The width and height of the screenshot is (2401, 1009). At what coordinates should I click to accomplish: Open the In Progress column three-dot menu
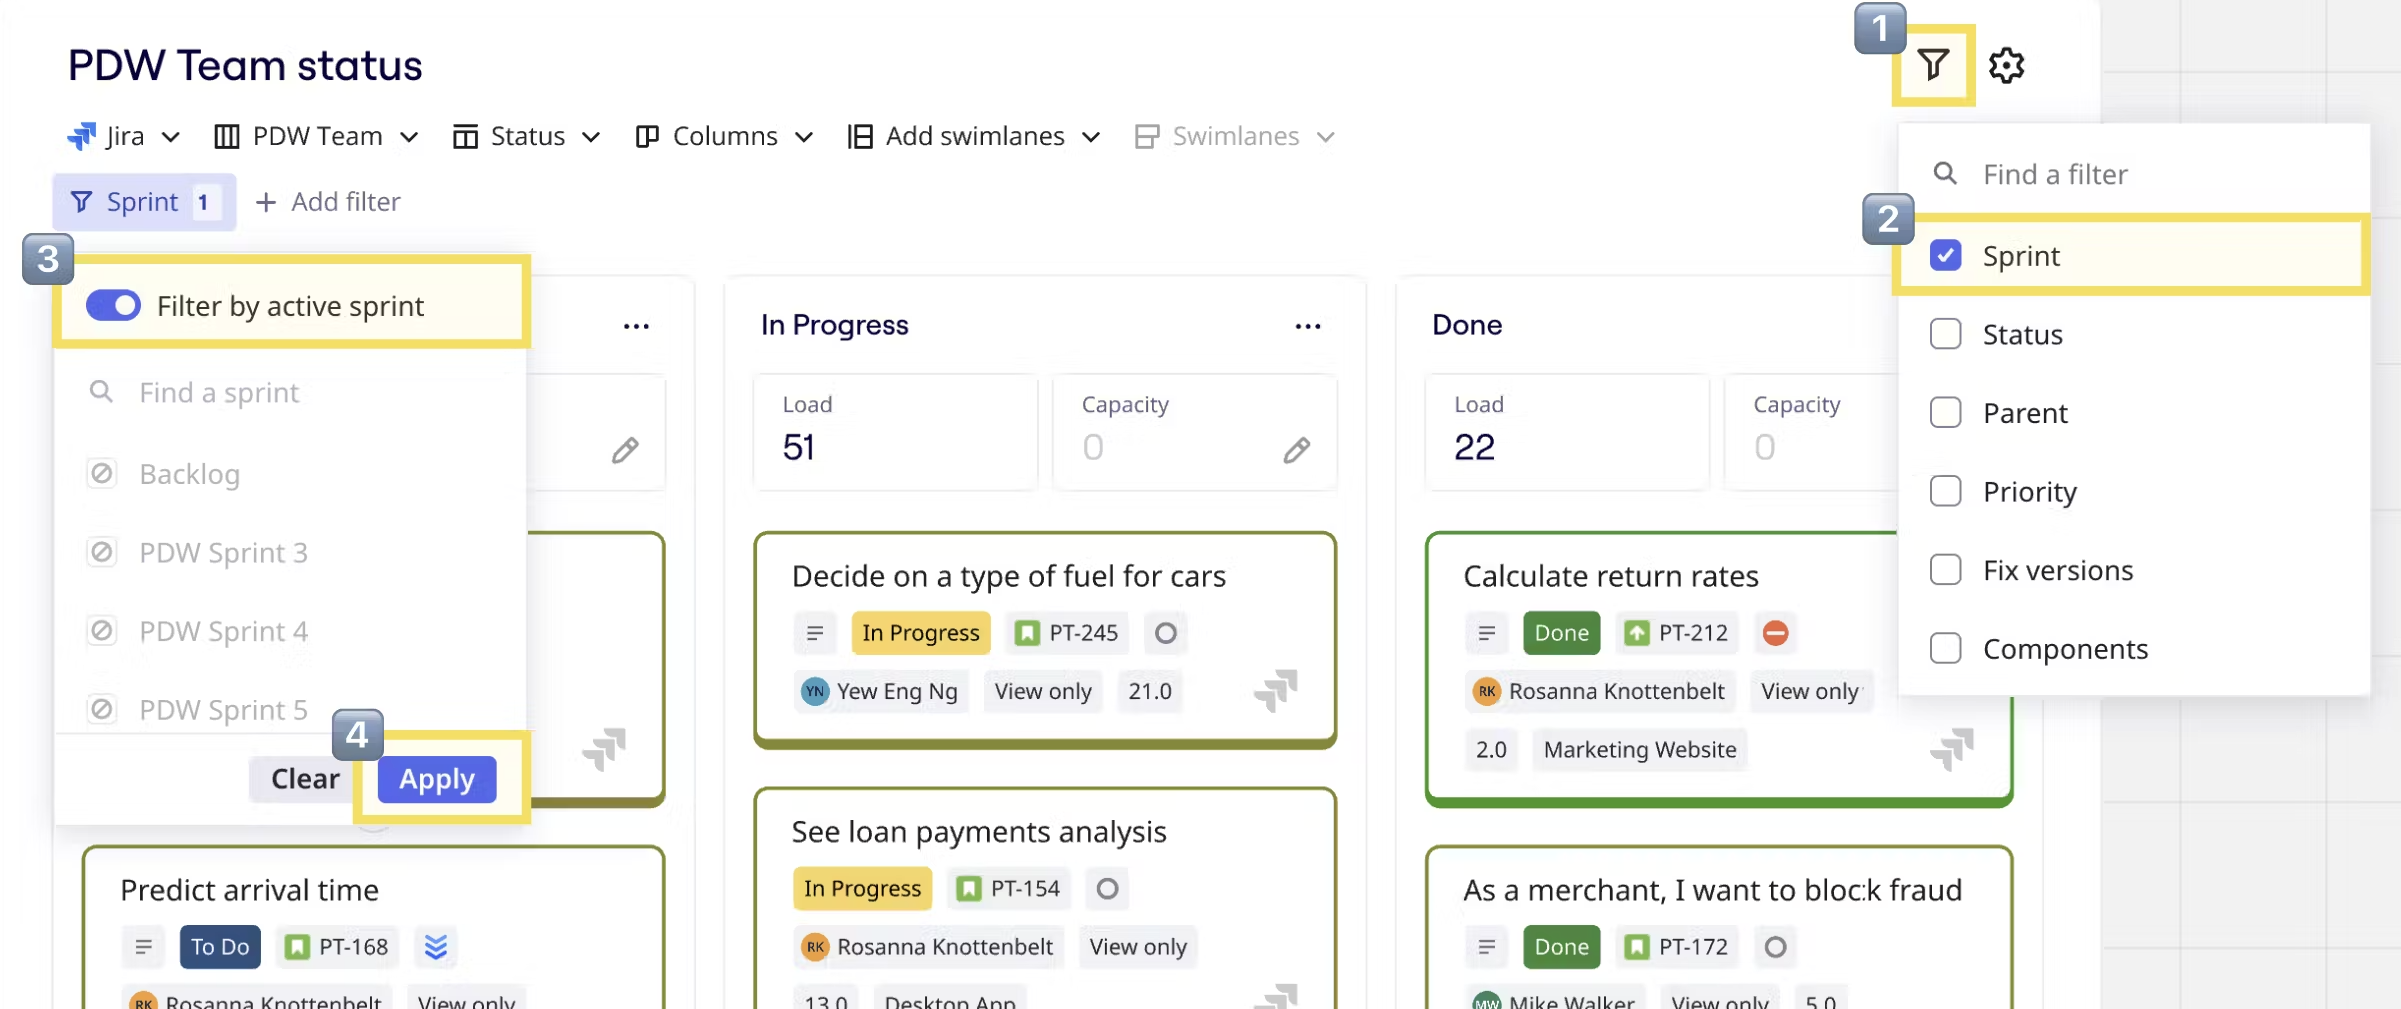point(1307,326)
